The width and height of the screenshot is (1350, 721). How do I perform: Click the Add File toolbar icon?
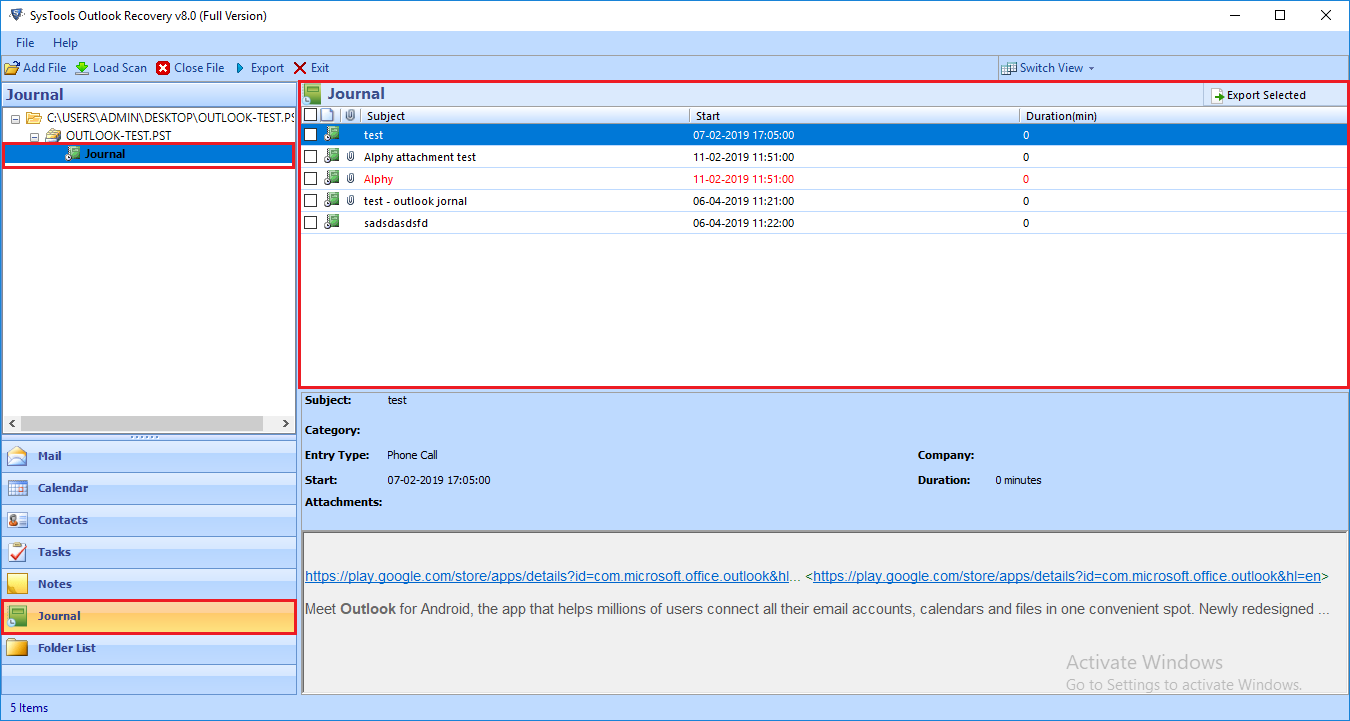pyautogui.click(x=12, y=68)
